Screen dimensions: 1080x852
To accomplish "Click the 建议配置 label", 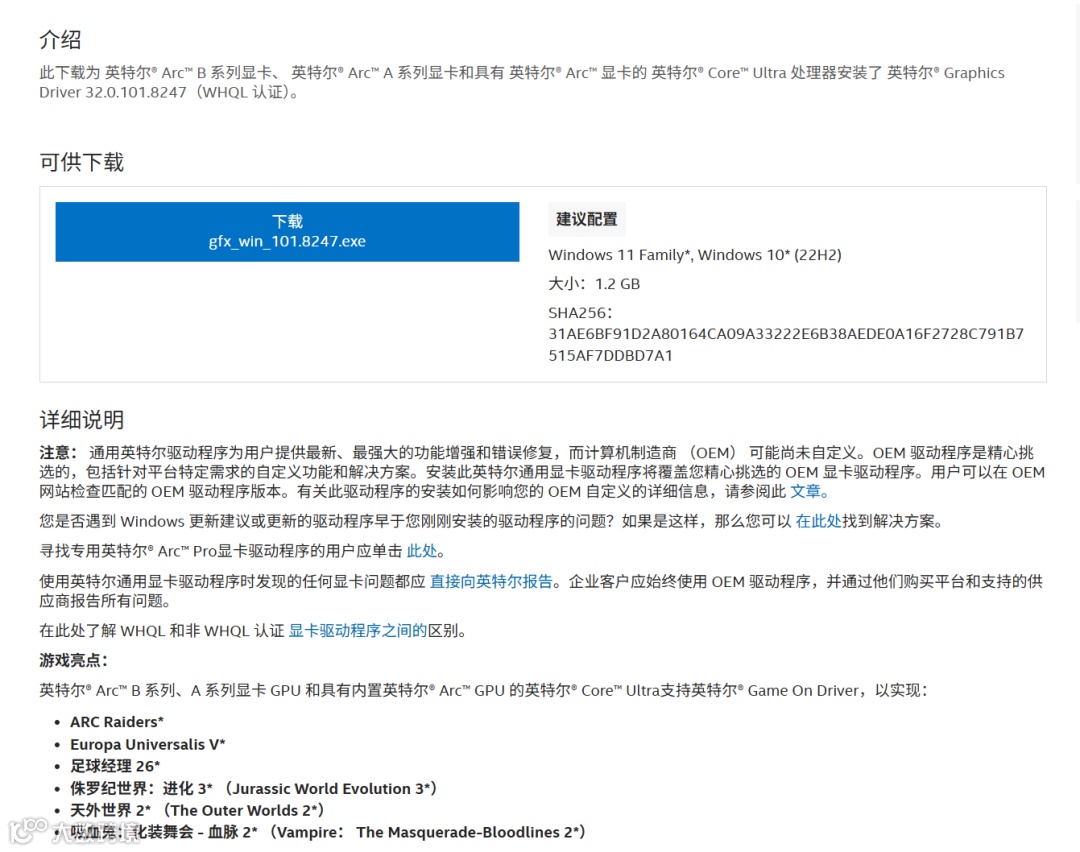I will 587,219.
